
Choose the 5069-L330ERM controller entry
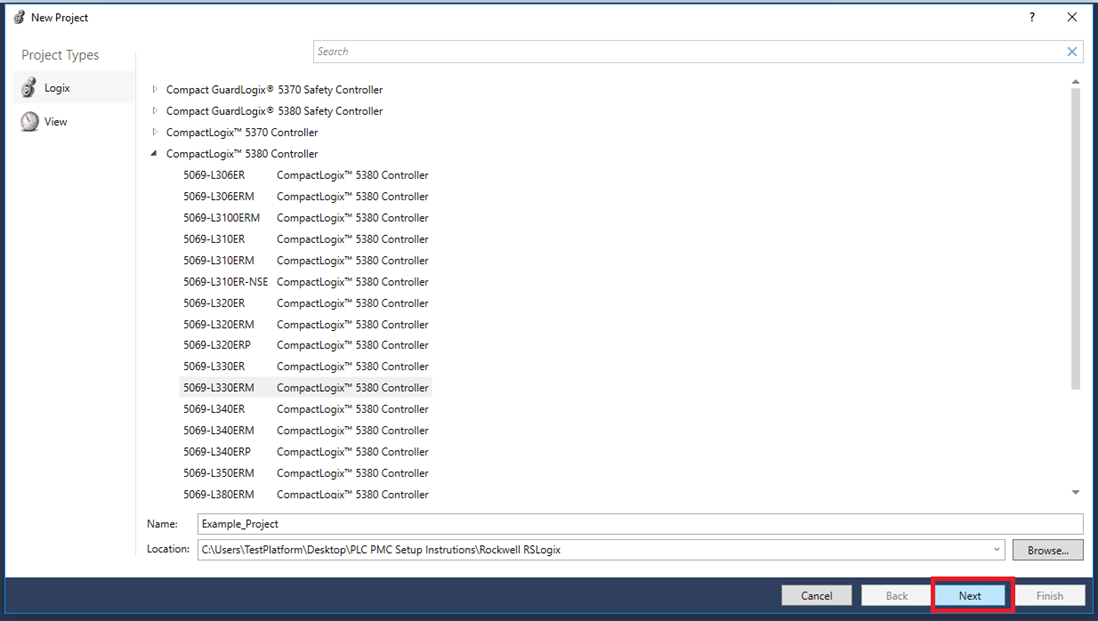219,388
